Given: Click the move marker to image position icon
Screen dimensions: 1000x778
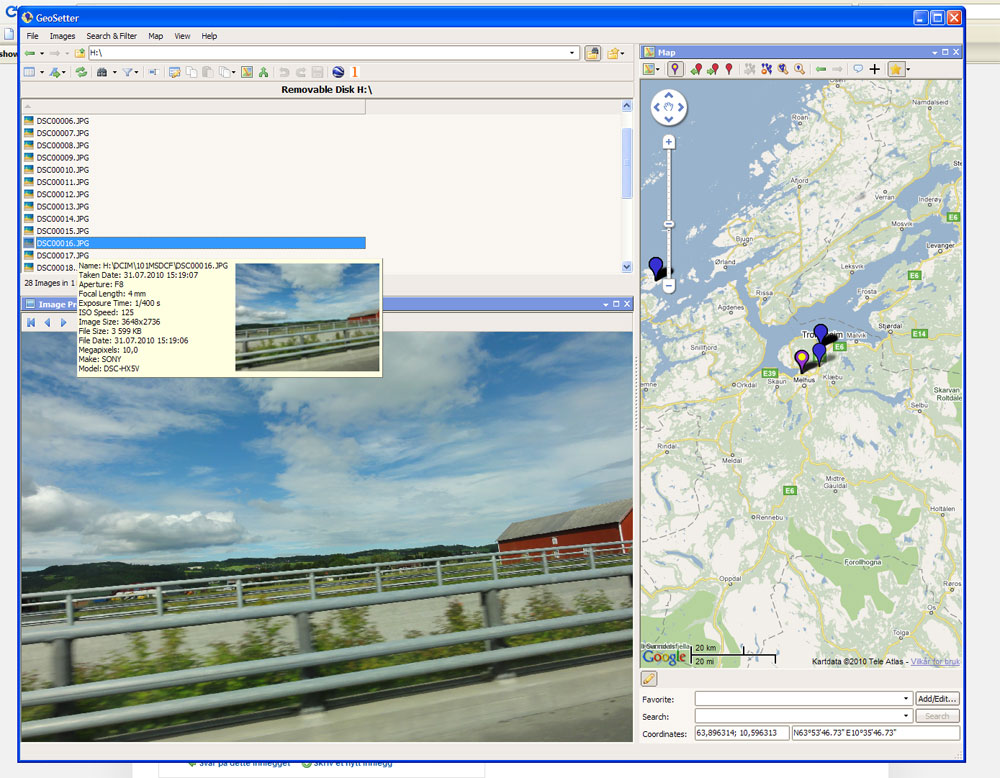Looking at the screenshot, I should point(712,69).
